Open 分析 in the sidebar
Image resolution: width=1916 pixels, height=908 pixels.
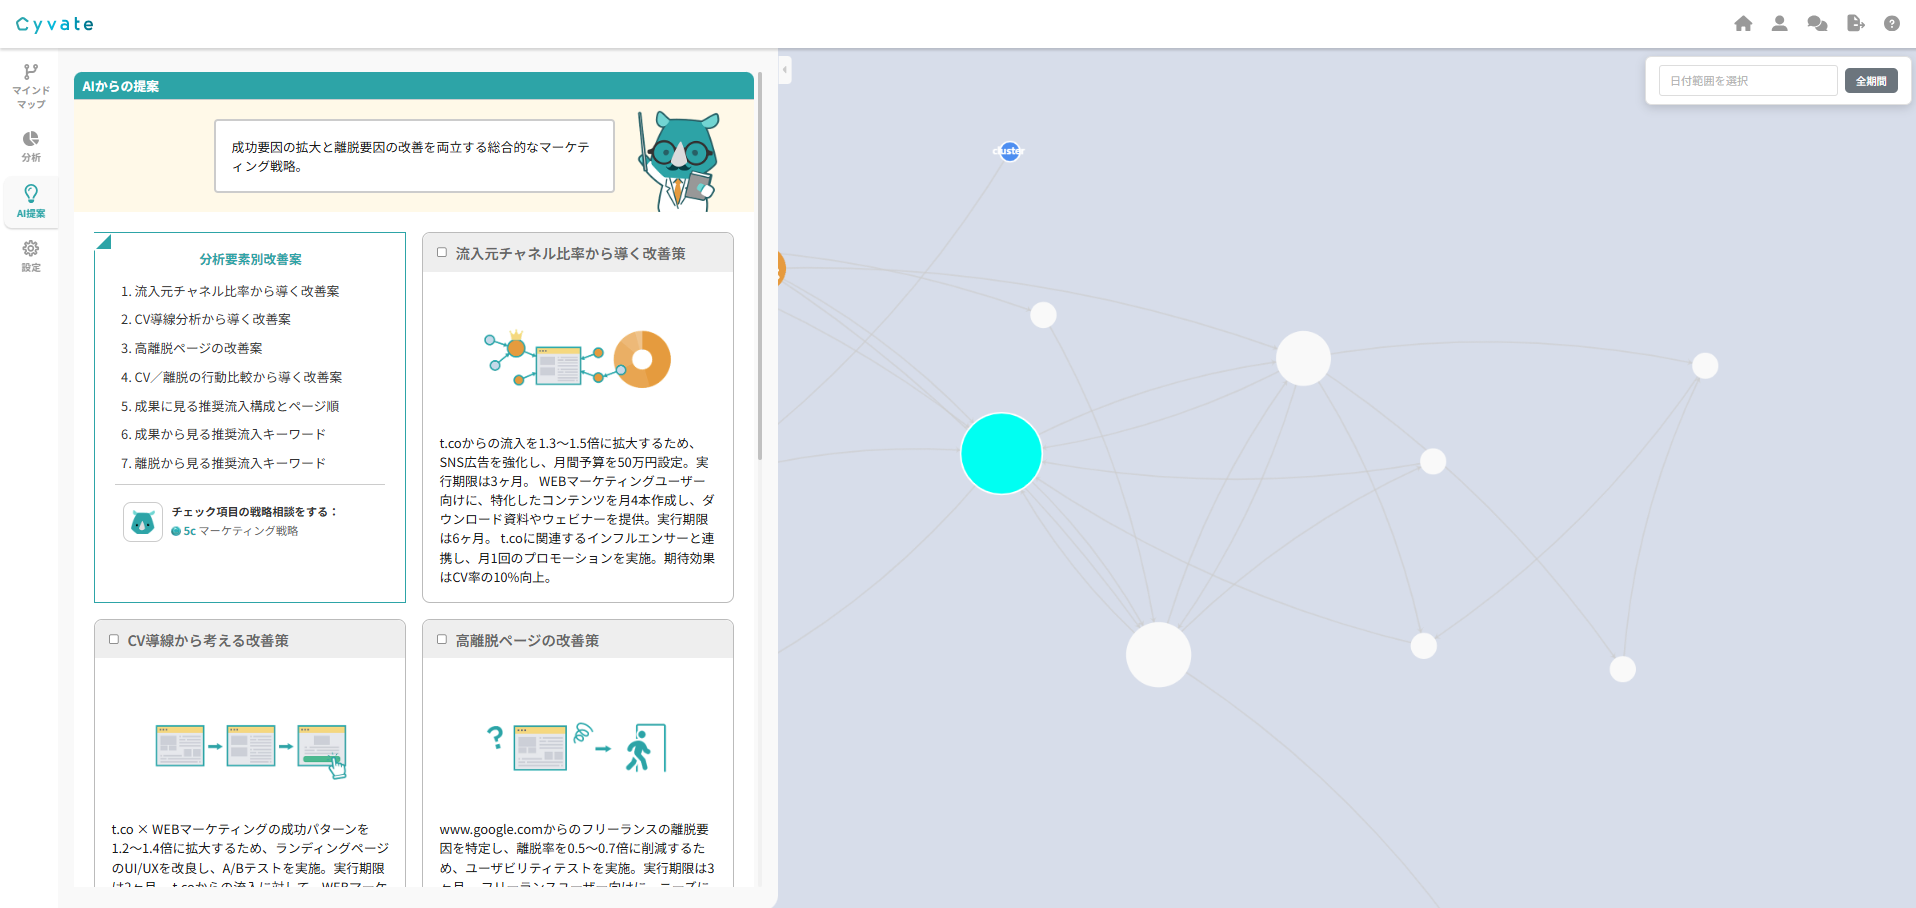point(31,146)
